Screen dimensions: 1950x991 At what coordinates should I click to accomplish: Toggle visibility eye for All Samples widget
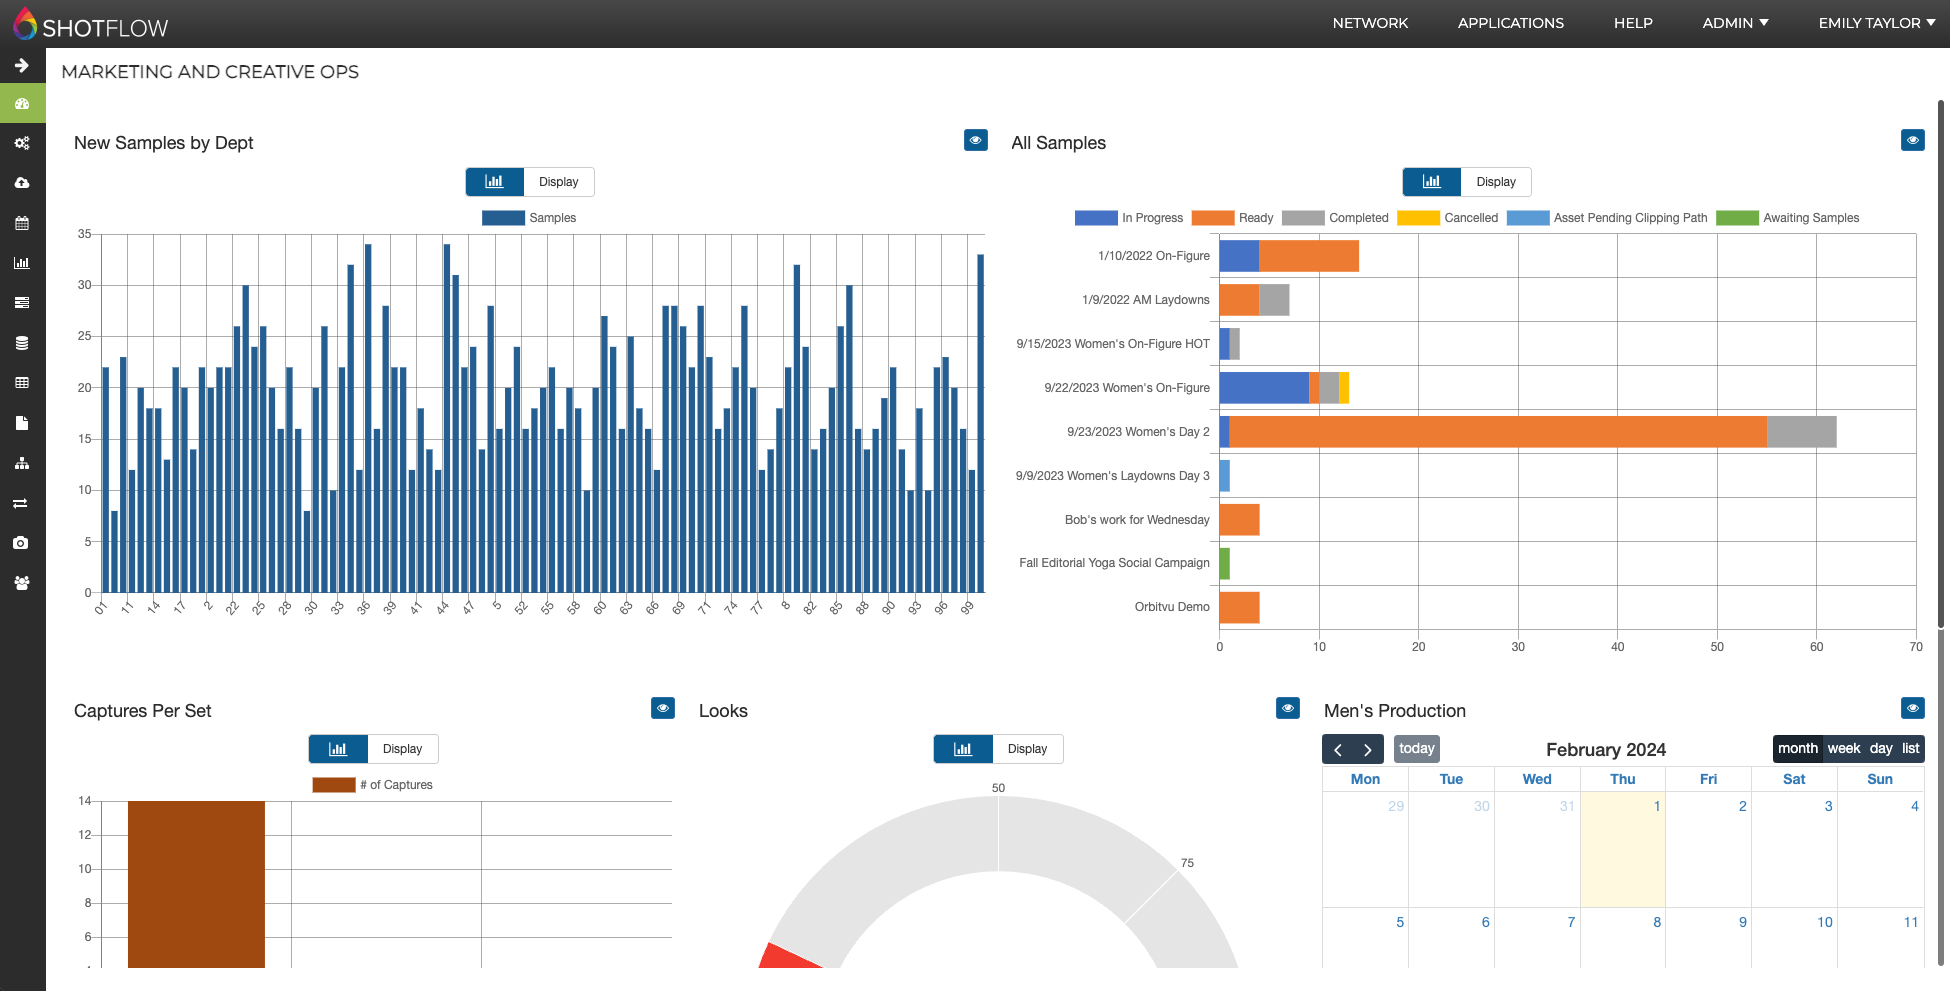pos(1912,140)
